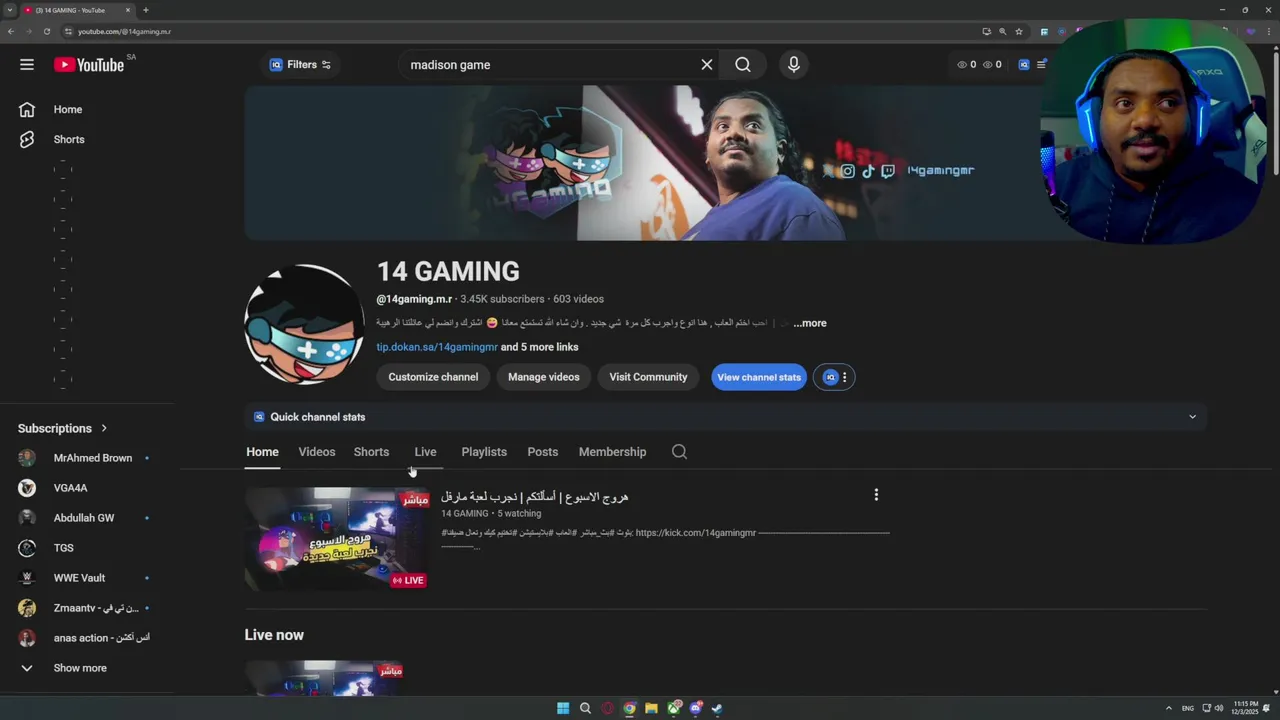
Task: Open the anas action subscription
Action: [x=85, y=638]
